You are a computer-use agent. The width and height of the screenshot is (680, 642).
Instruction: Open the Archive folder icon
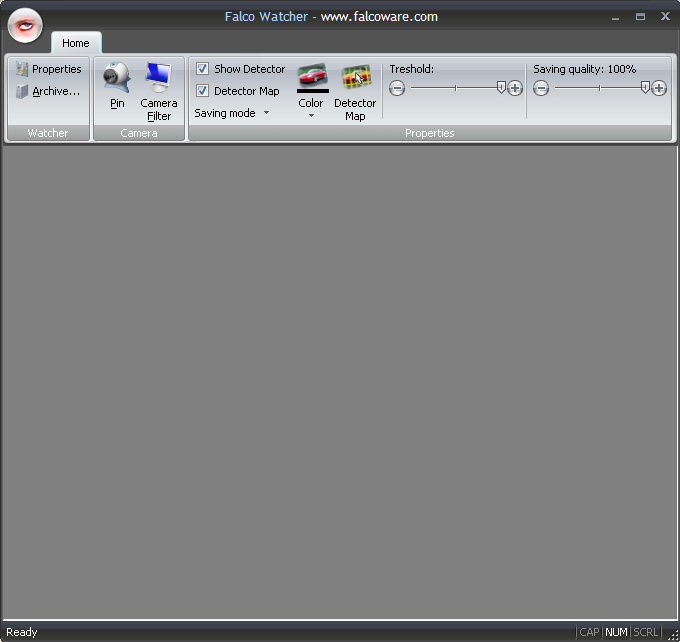point(22,92)
